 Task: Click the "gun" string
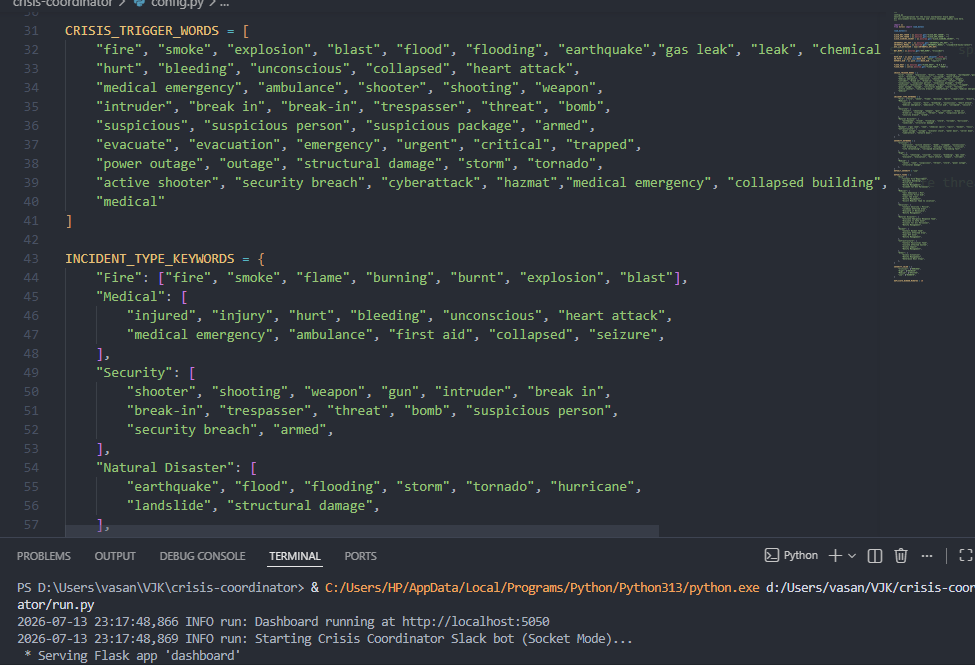click(400, 392)
